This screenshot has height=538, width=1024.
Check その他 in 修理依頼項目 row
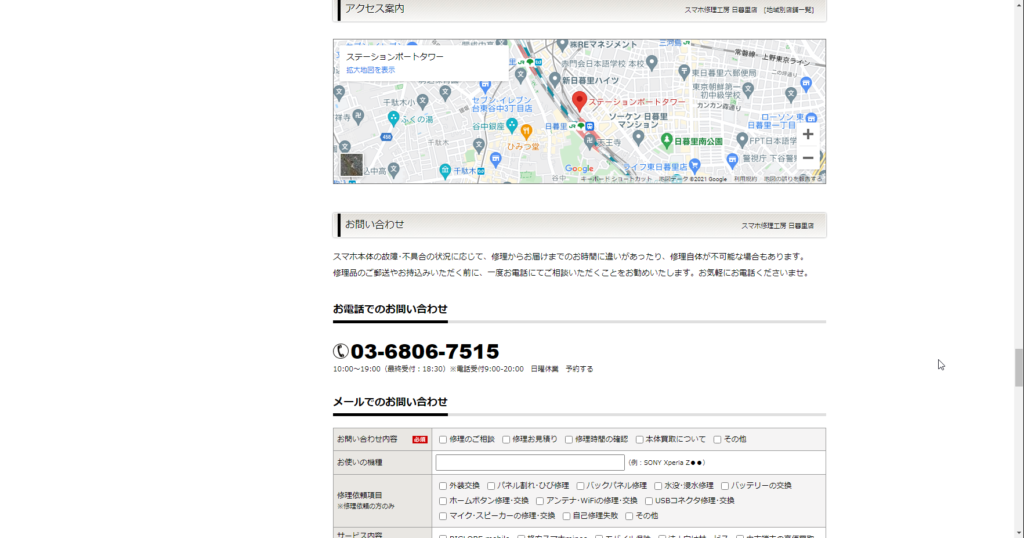coord(629,516)
